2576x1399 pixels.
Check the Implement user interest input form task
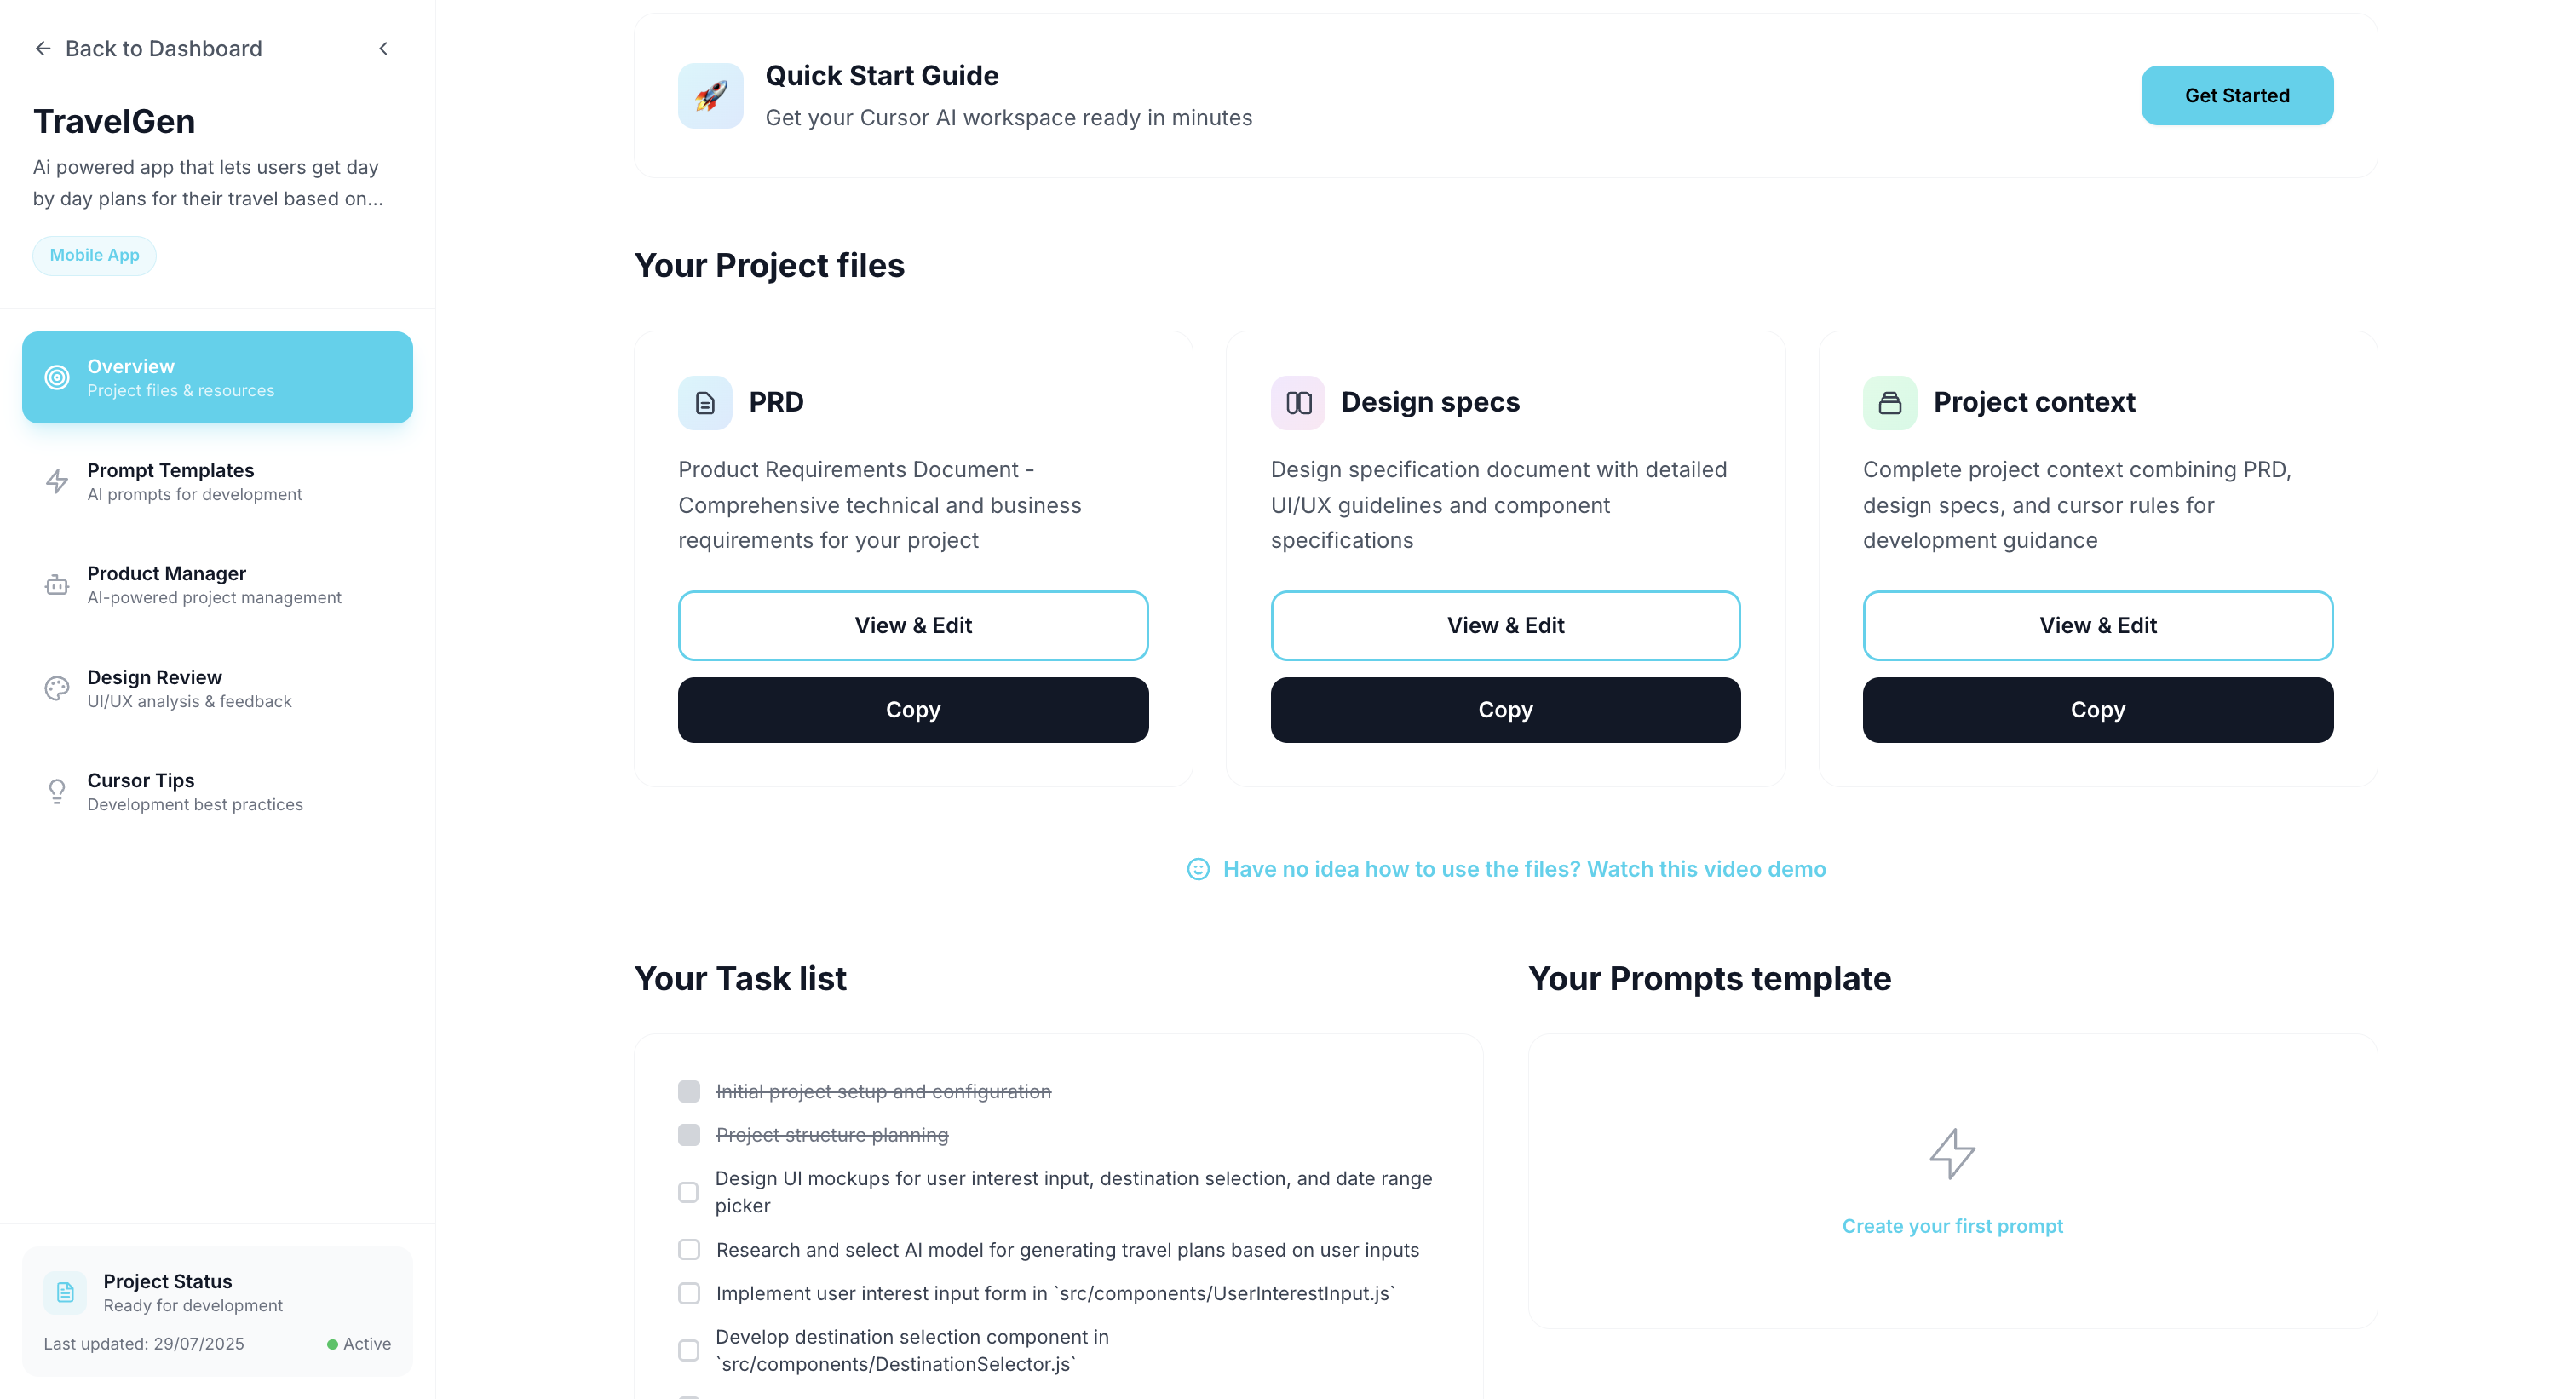[x=689, y=1293]
